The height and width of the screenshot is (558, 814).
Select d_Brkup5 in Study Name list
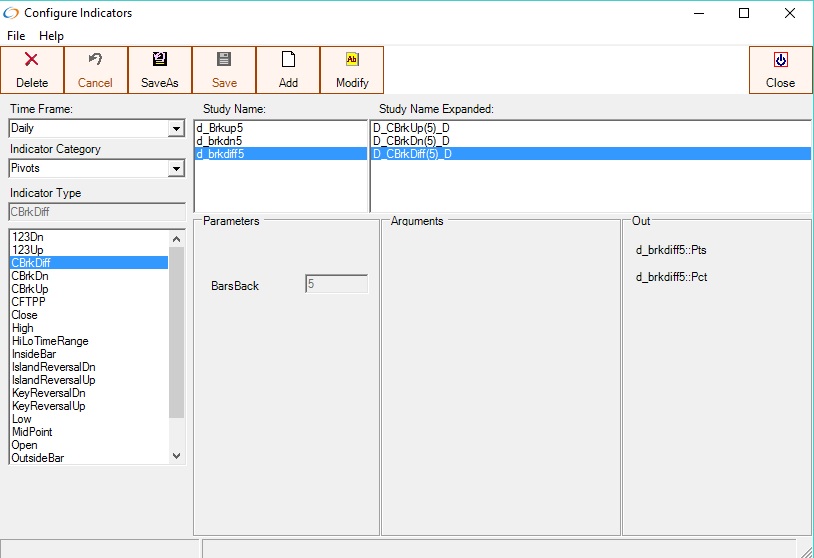pos(220,128)
